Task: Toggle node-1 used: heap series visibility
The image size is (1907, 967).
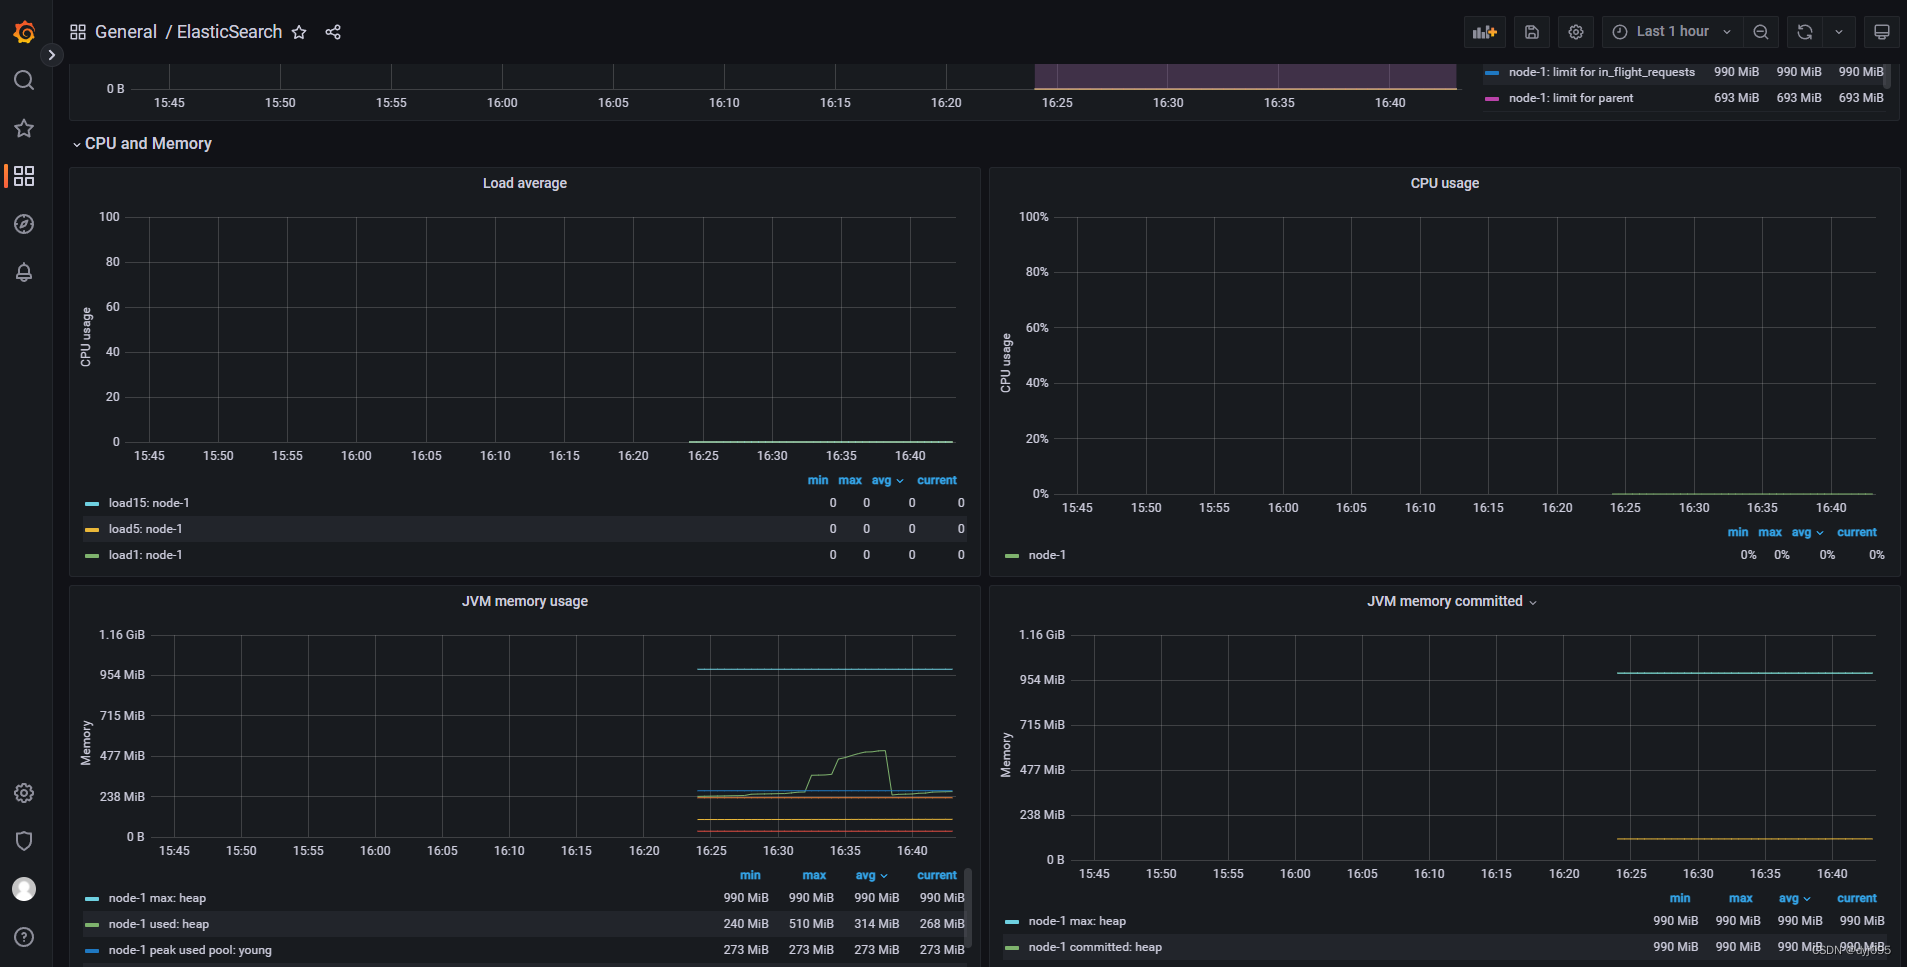Action: pos(159,923)
